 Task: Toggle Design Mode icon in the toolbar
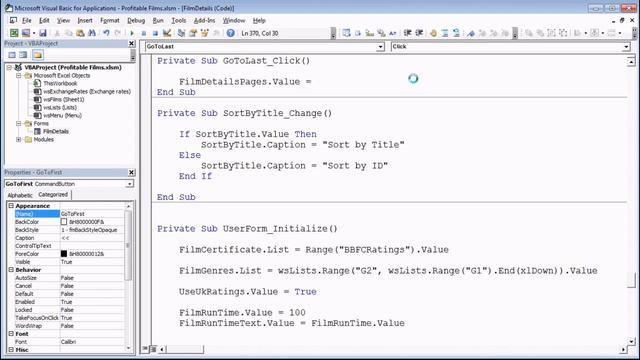point(167,33)
